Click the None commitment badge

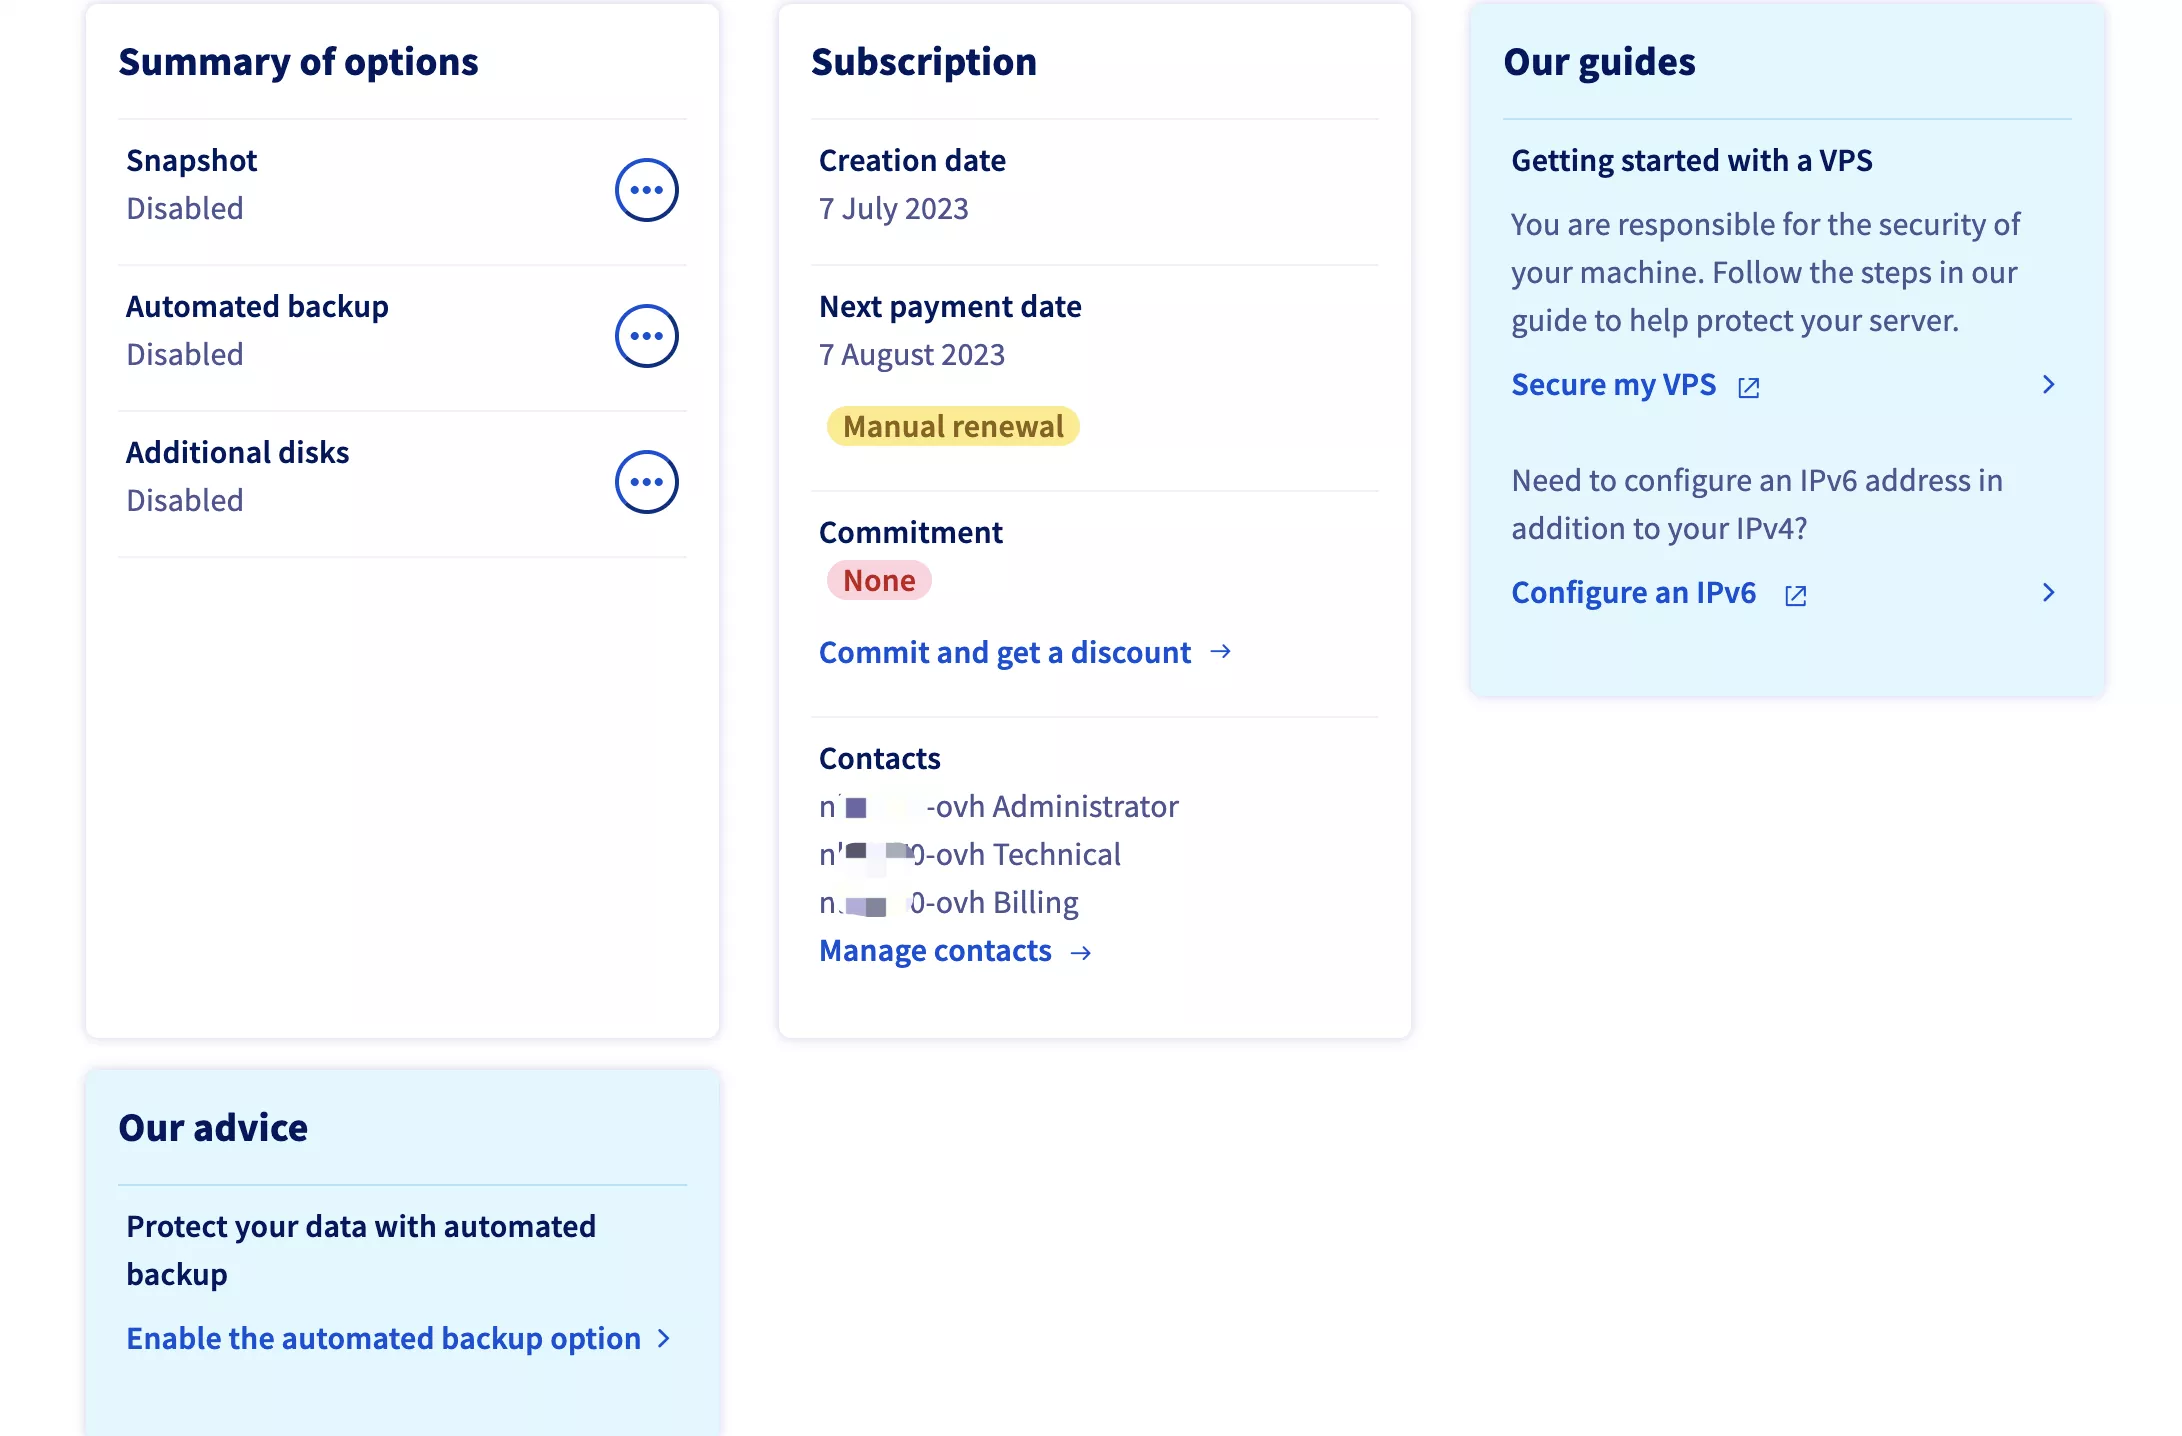pos(879,581)
